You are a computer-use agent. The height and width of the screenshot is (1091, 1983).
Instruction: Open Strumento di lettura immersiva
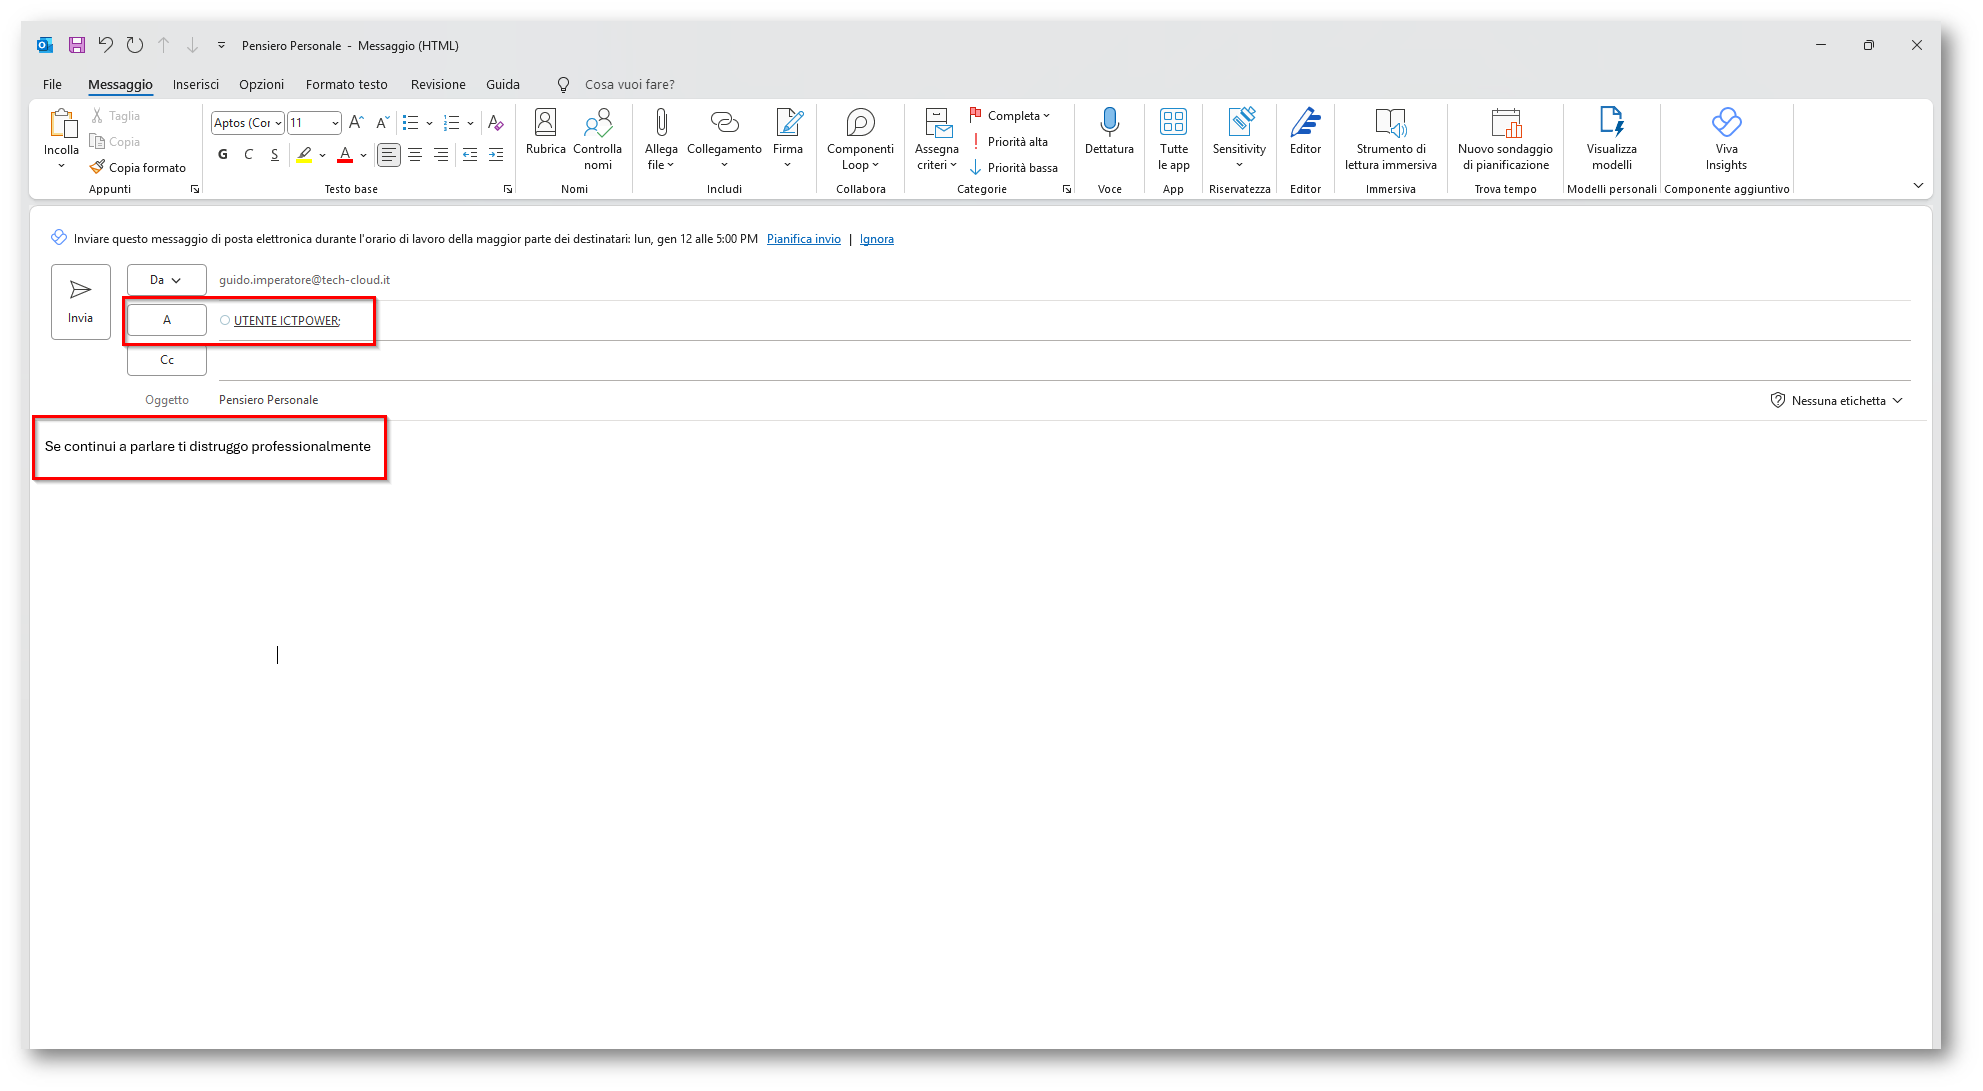tap(1390, 123)
